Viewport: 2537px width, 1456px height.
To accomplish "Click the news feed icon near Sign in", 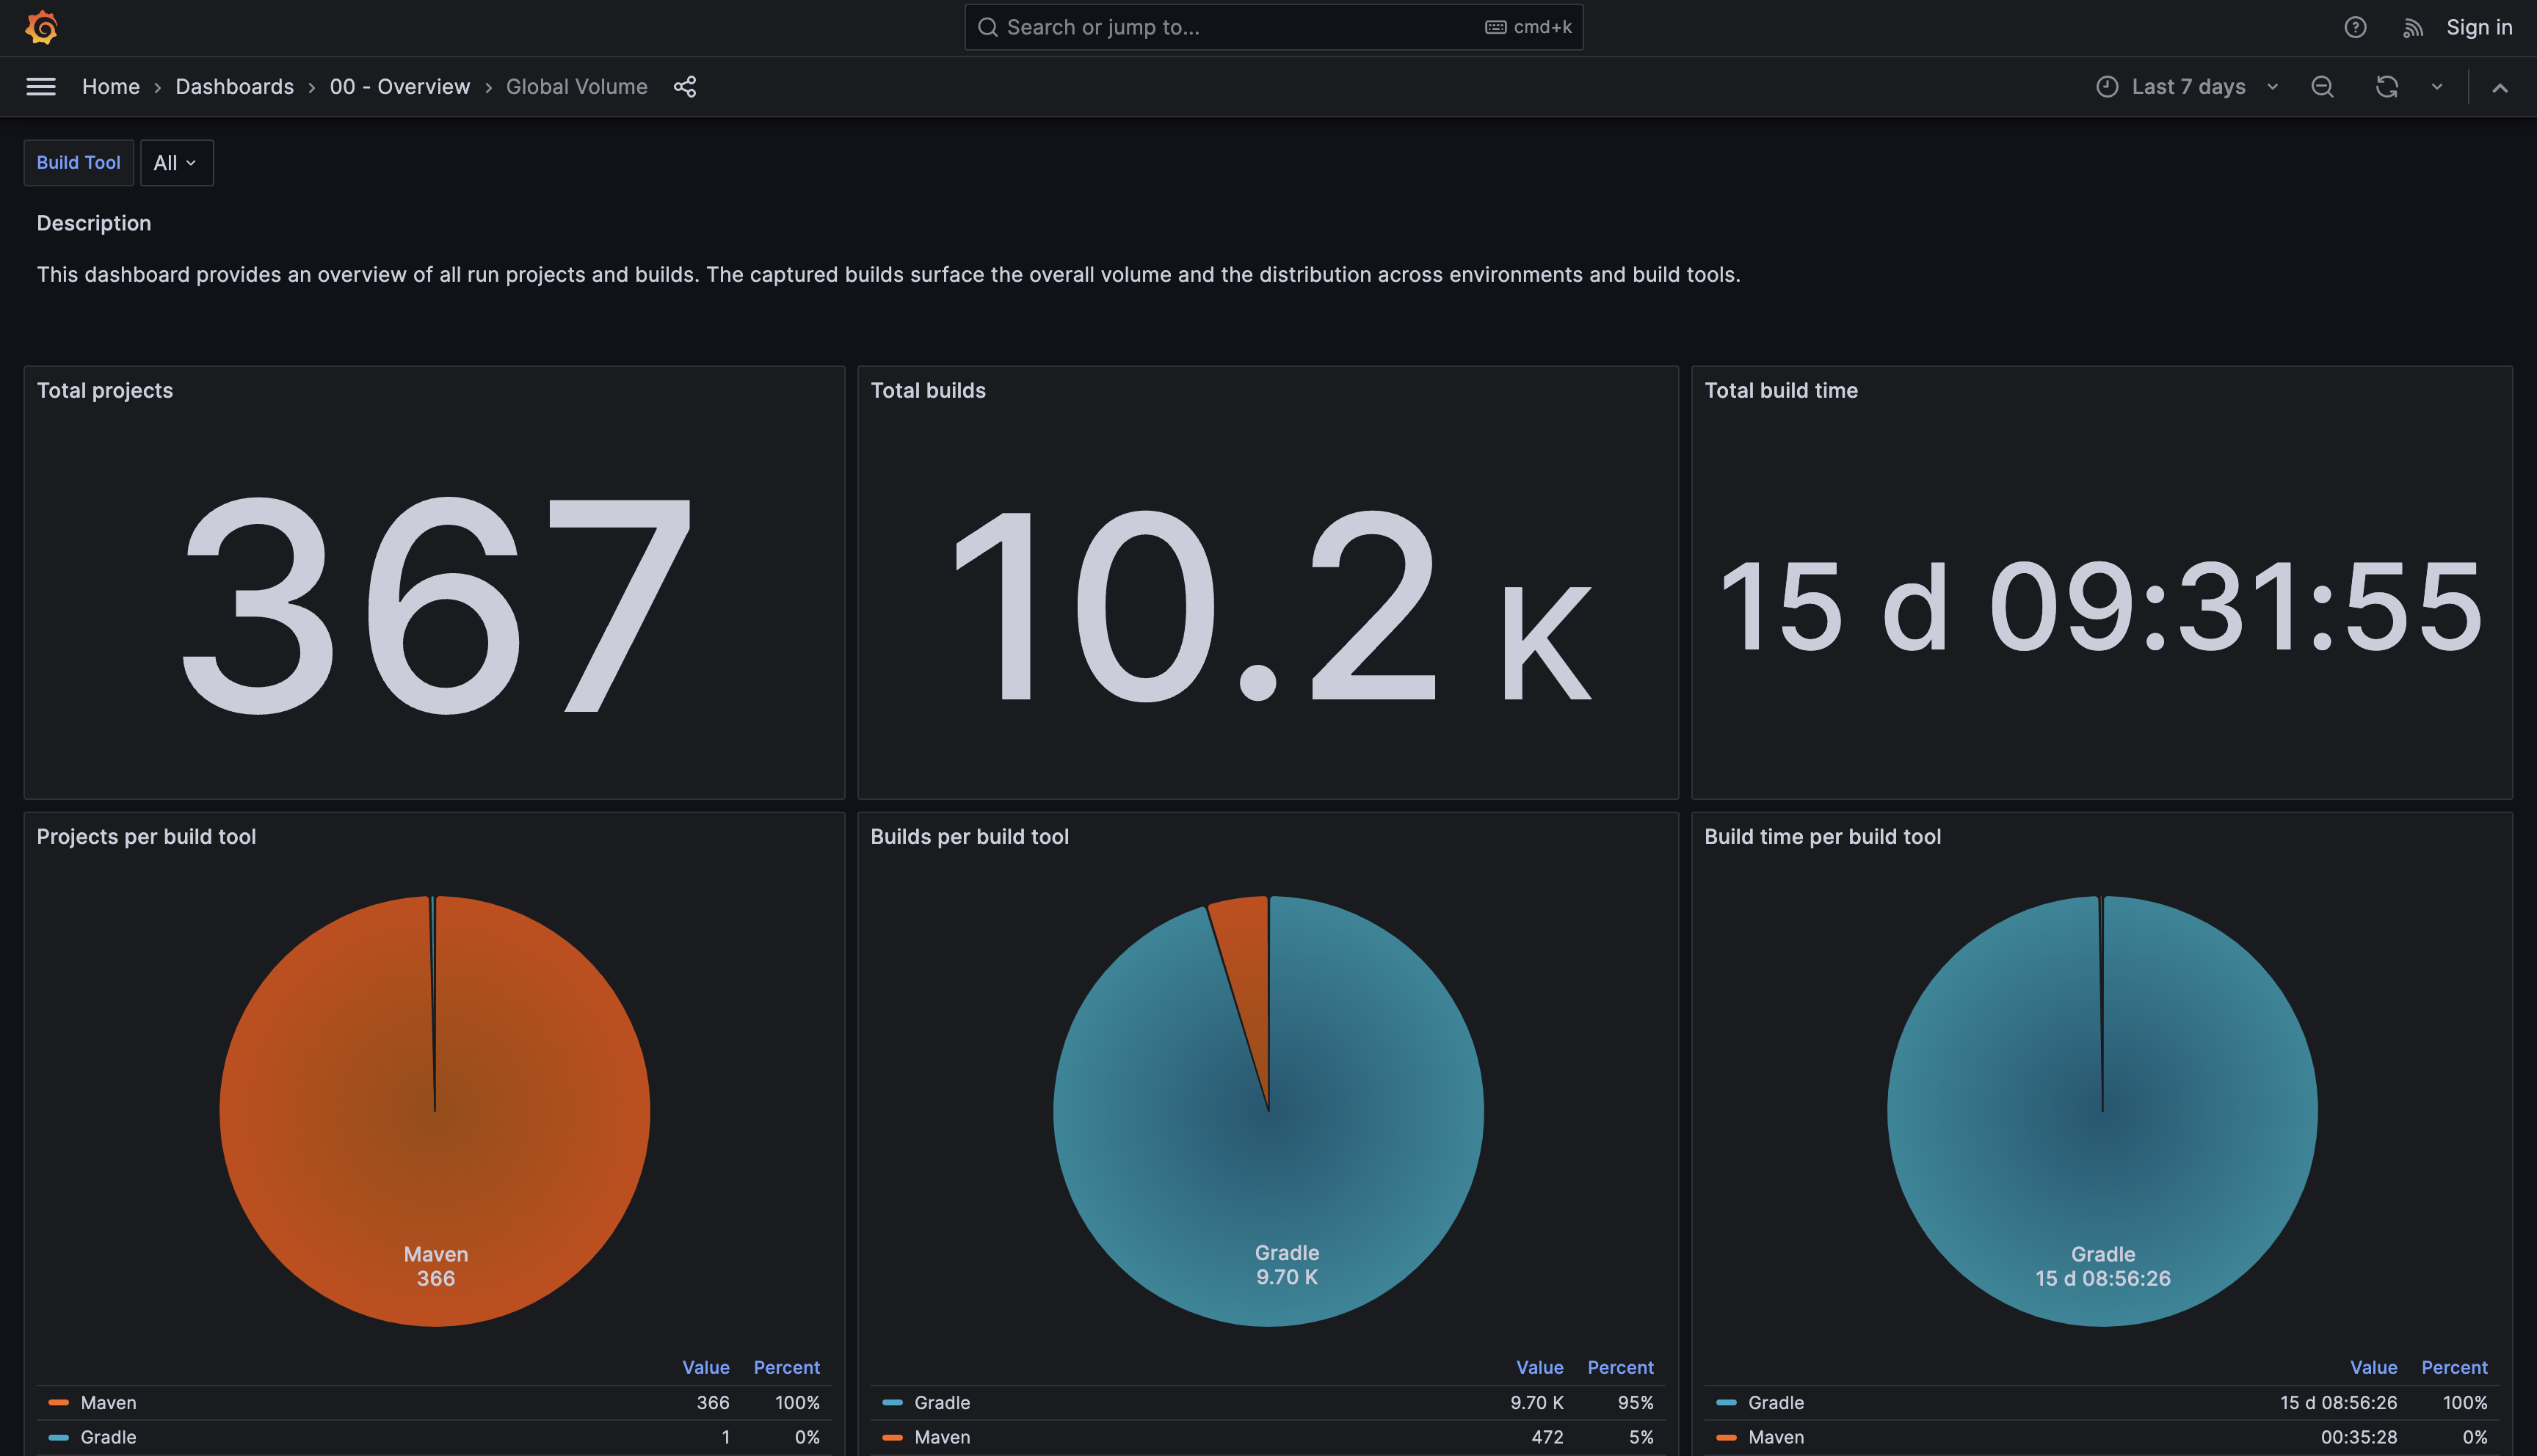I will tap(2413, 27).
